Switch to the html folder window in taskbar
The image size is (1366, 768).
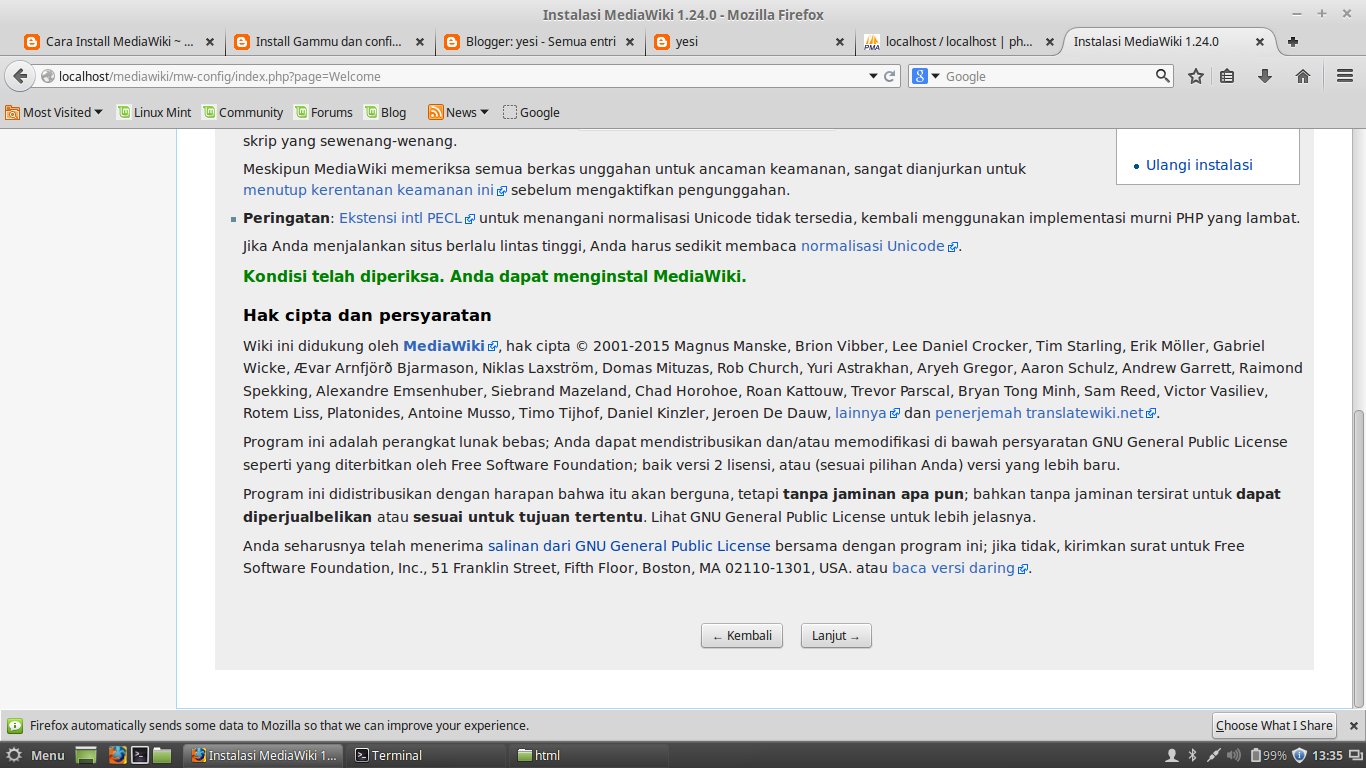pos(590,755)
